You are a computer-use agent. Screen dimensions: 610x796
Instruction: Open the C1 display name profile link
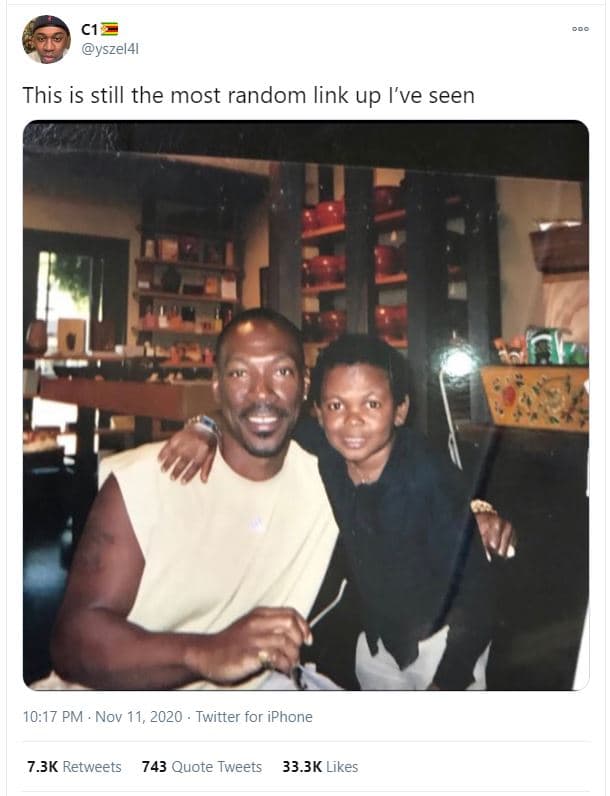click(x=89, y=29)
